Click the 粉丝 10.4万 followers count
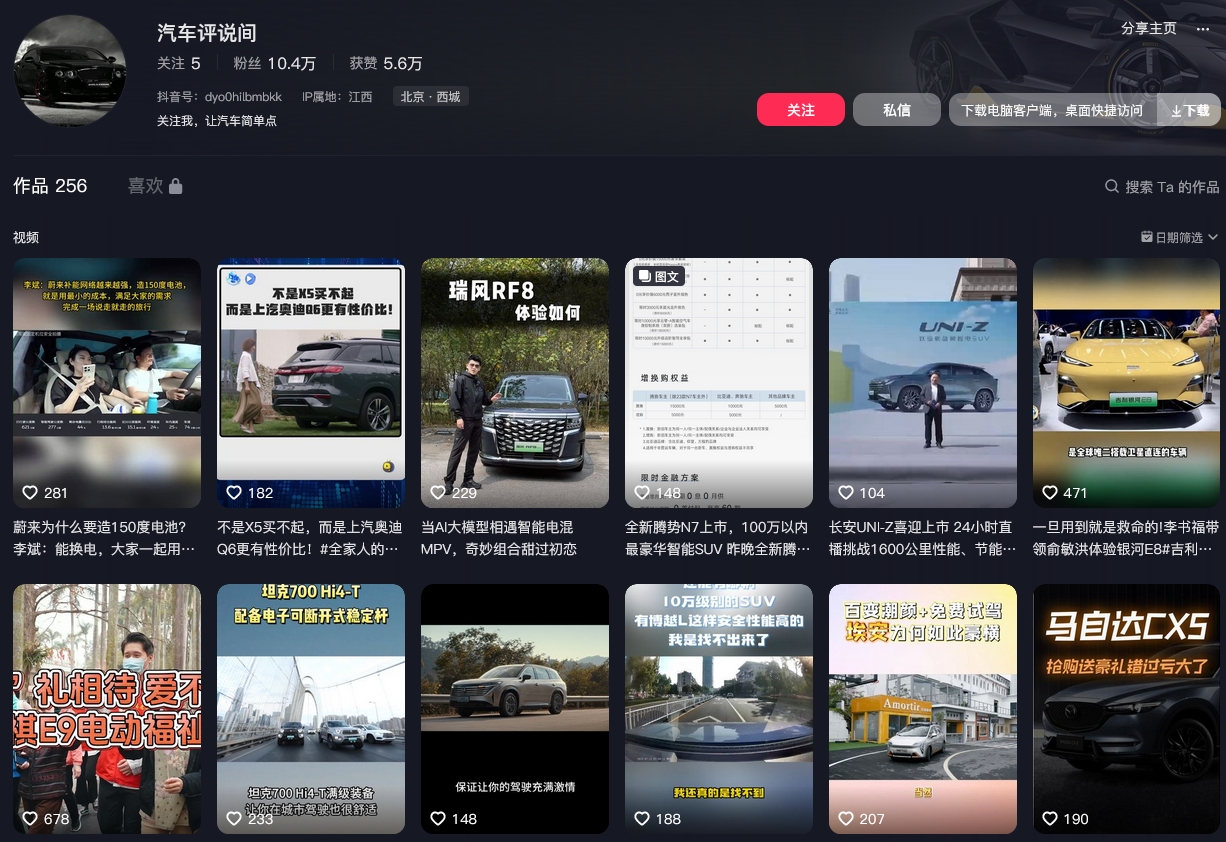The image size is (1226, 842). (x=275, y=63)
